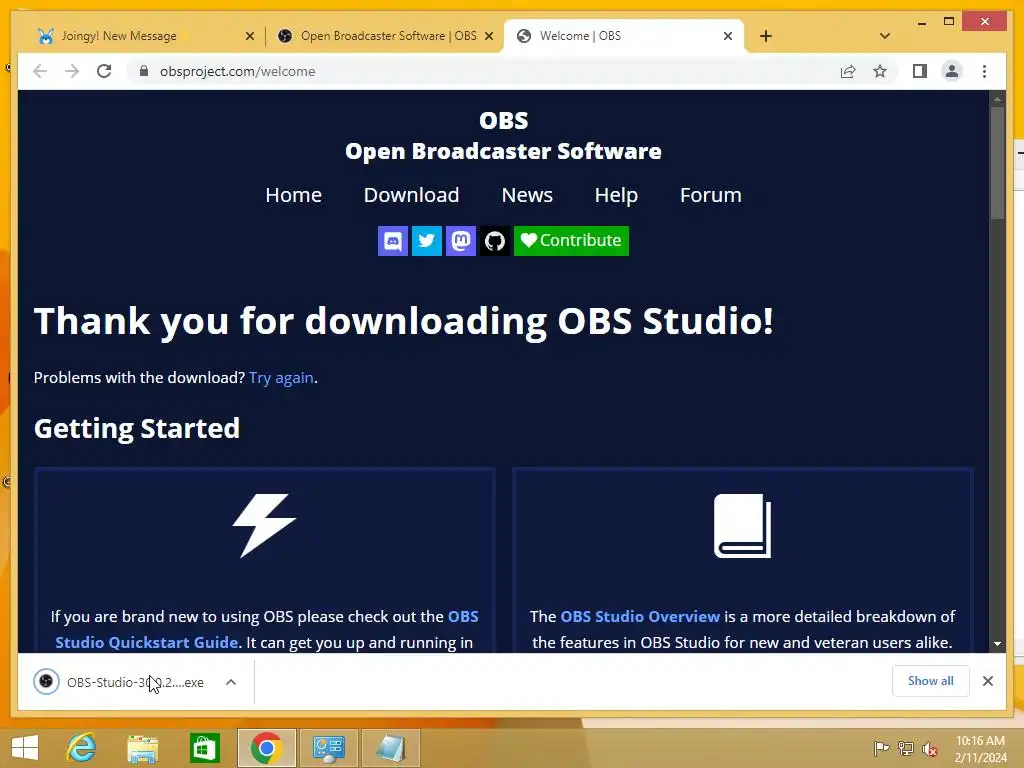This screenshot has height=768, width=1024.
Task: Click Show all downloads
Action: point(931,681)
